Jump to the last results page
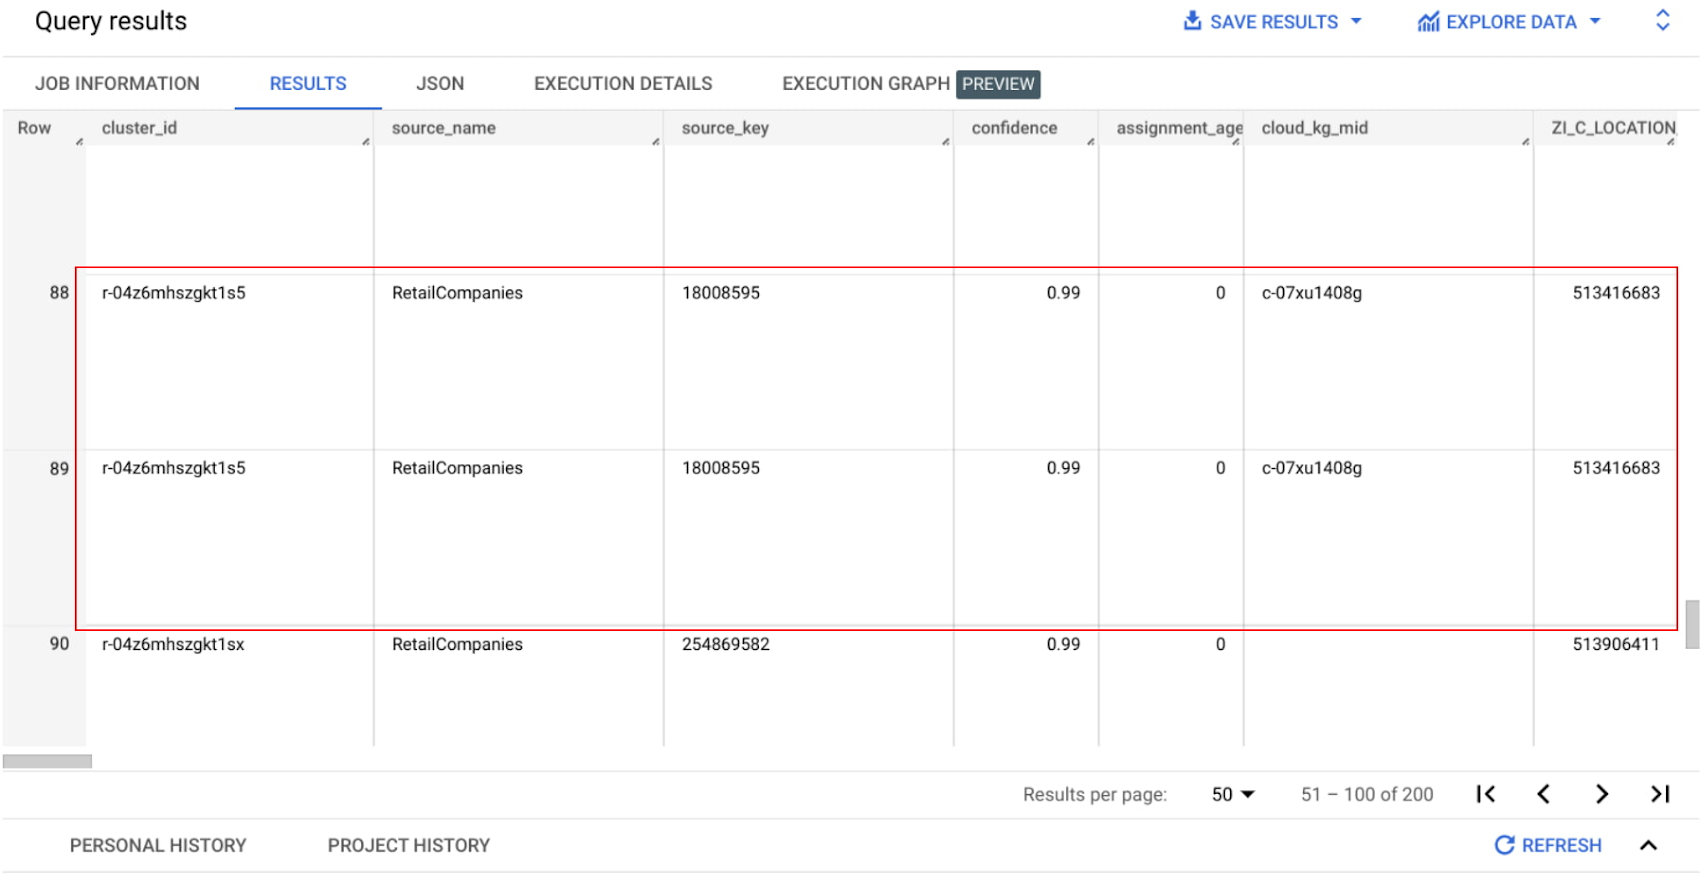This screenshot has height=884, width=1700. [x=1660, y=794]
